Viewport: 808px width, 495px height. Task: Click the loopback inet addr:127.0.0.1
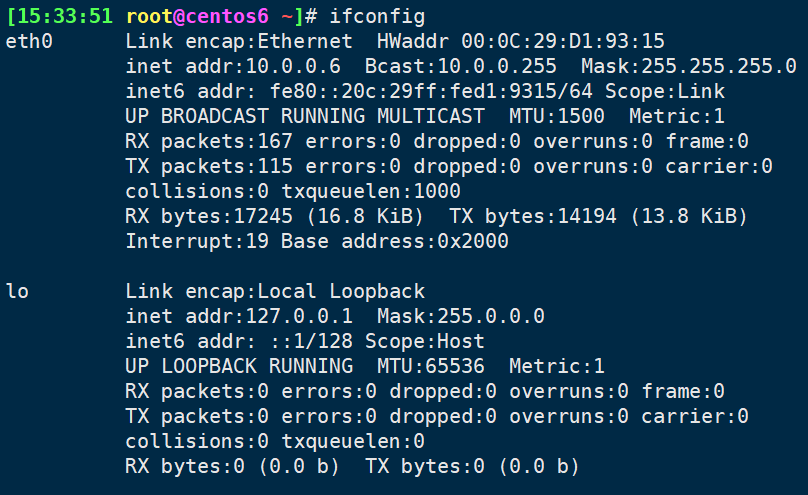(239, 316)
